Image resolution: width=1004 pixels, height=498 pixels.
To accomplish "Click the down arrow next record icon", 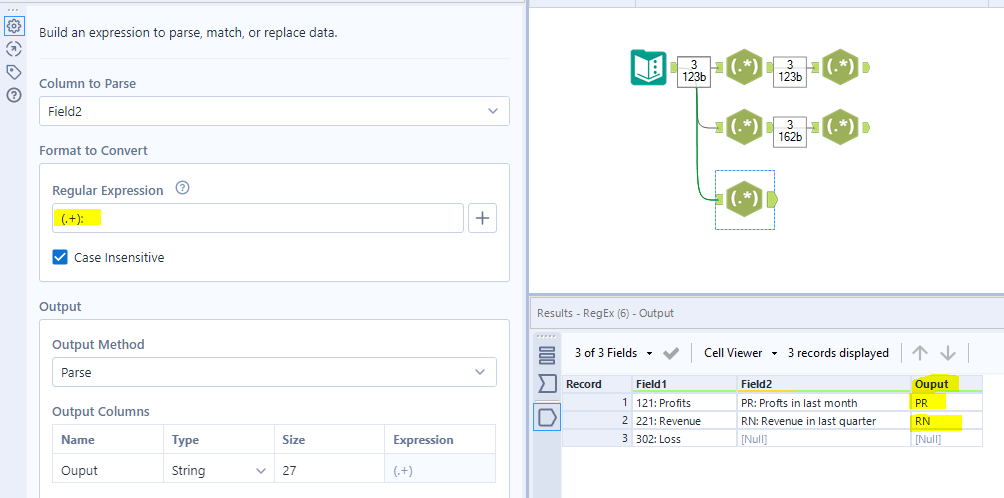I will 948,353.
